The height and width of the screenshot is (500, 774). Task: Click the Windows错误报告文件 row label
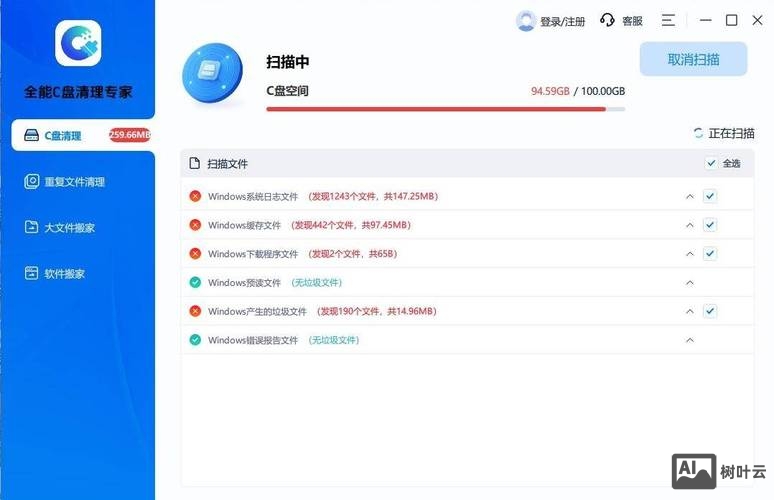(x=253, y=340)
